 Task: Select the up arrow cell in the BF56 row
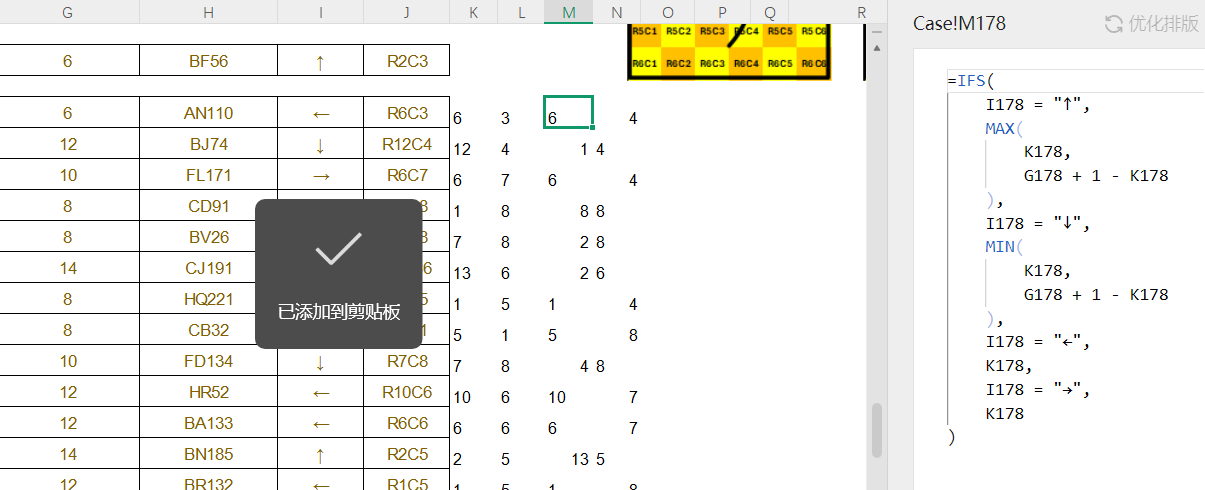320,61
